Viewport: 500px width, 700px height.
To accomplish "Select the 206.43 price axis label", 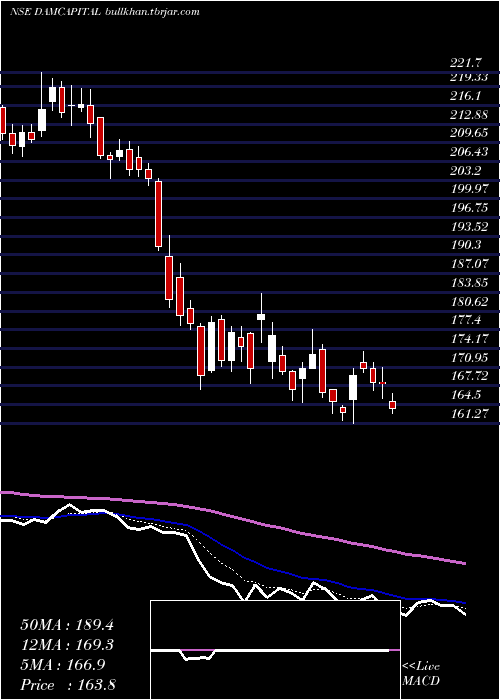I will 469,152.
